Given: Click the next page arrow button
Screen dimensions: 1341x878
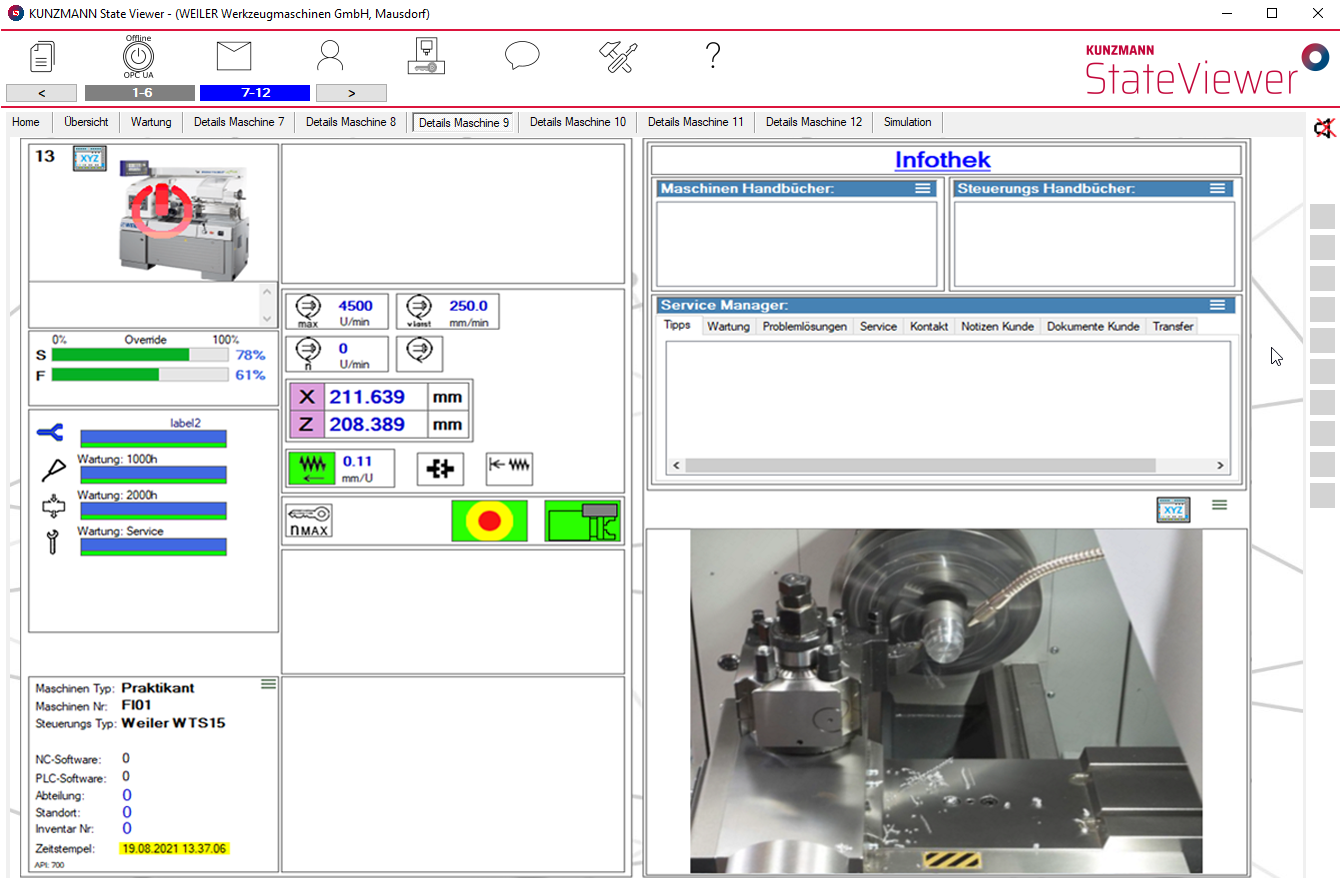Looking at the screenshot, I should pos(351,93).
